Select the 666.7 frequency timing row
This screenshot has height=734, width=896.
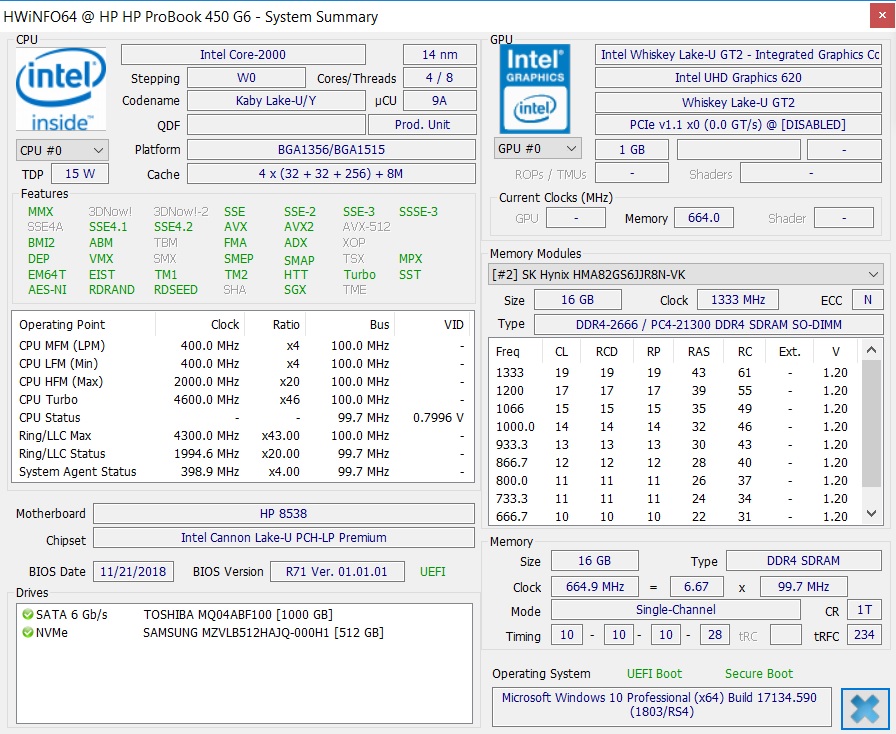coord(674,517)
